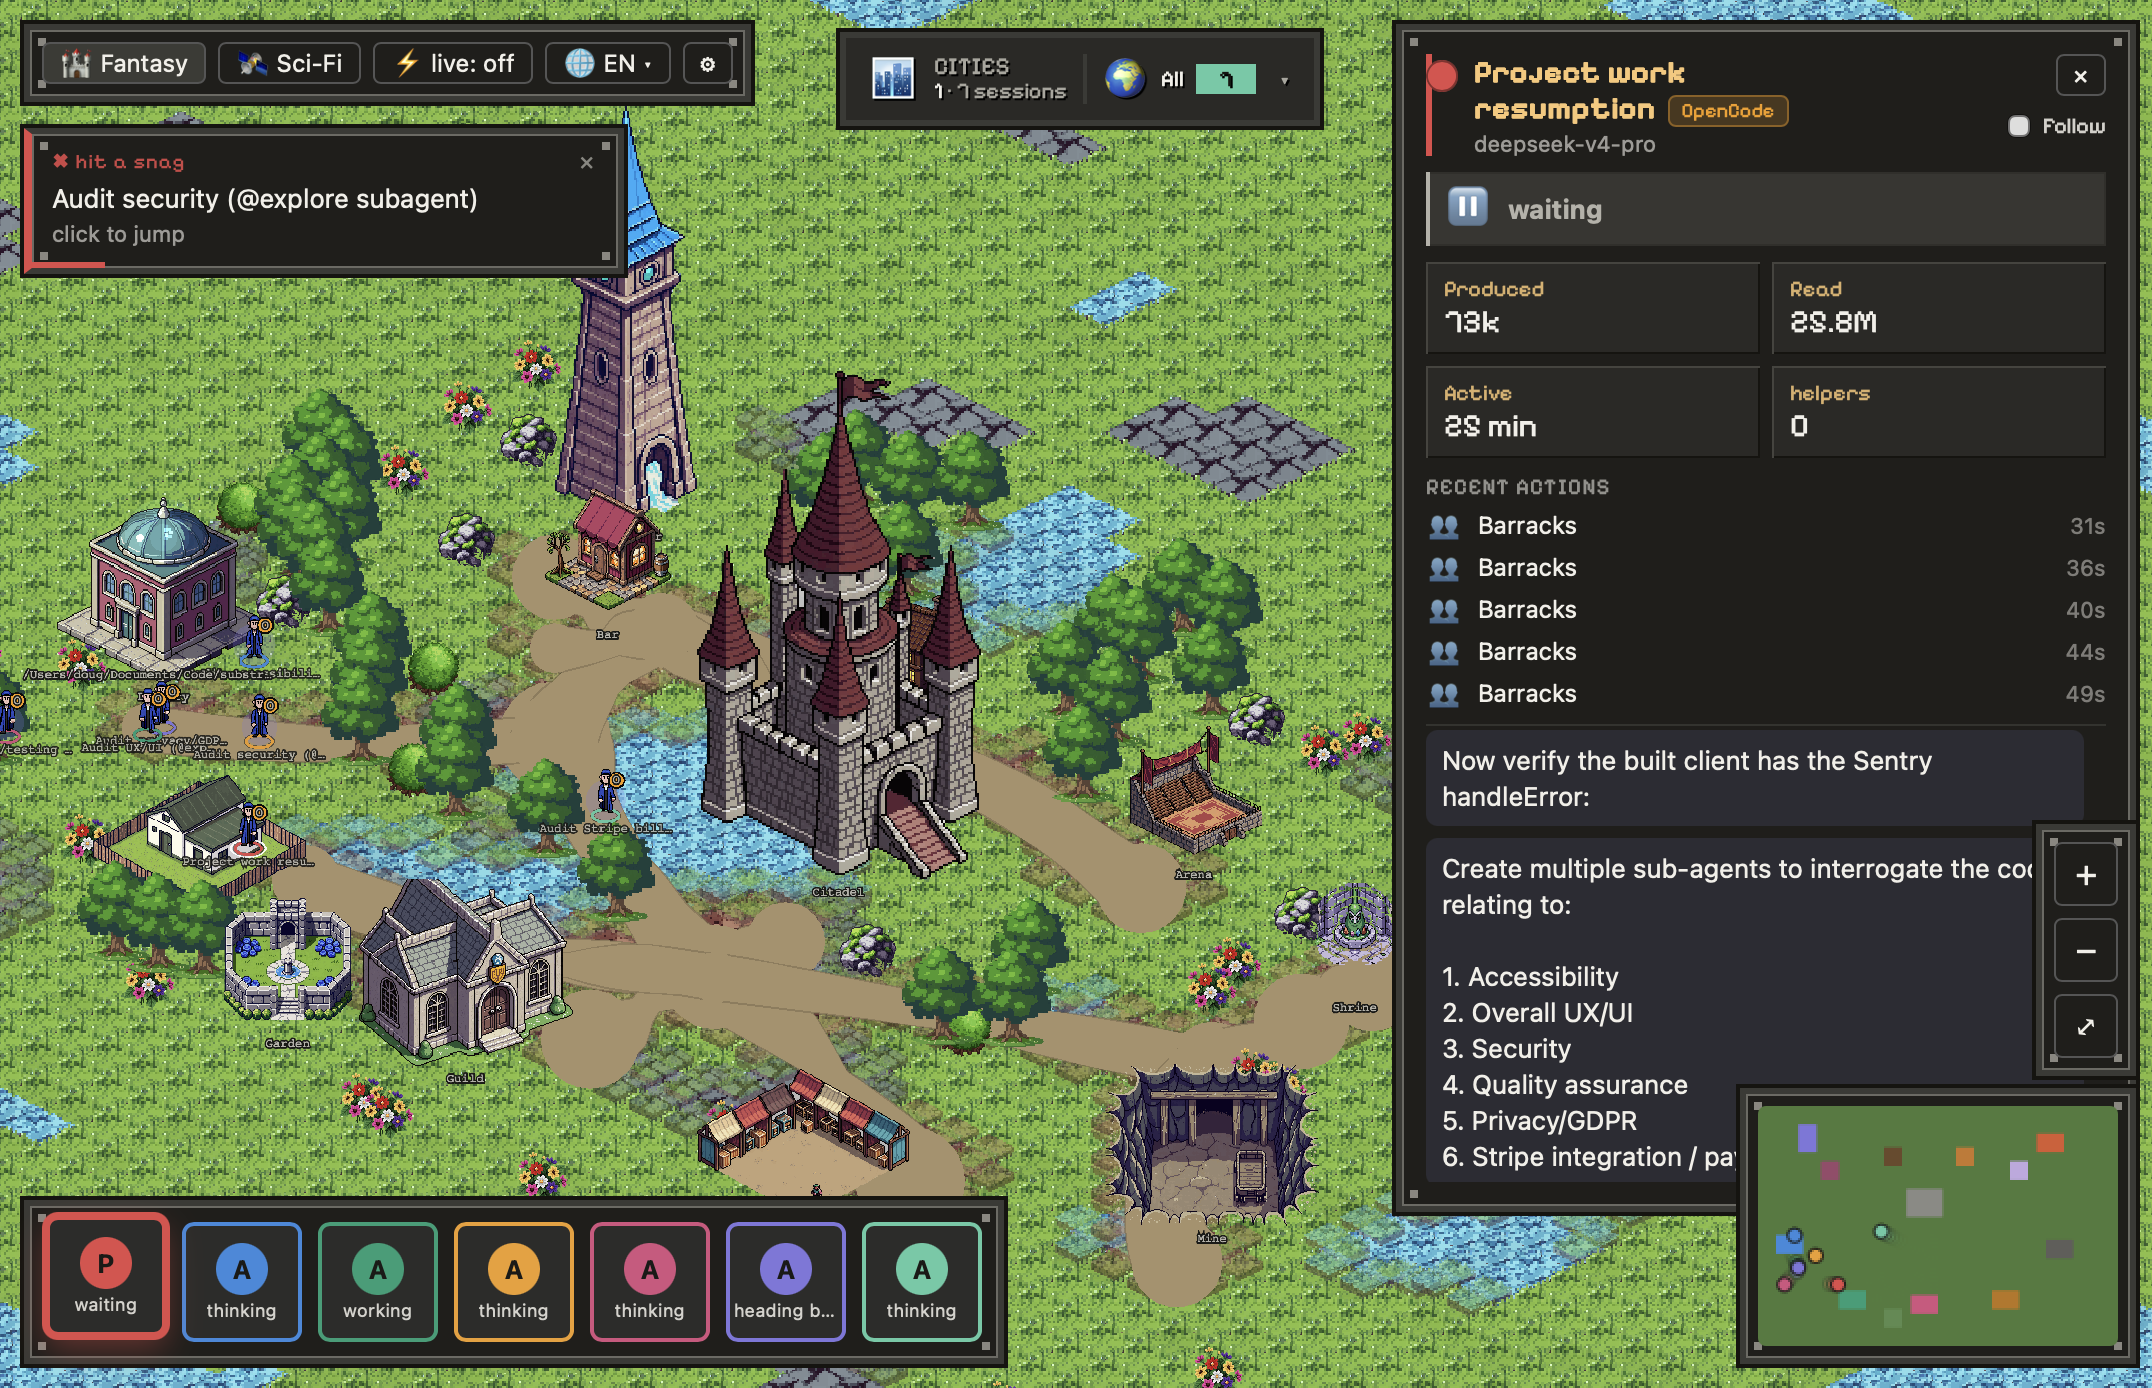The height and width of the screenshot is (1388, 2152).
Task: Select the red P waiting agent card
Action: point(105,1277)
